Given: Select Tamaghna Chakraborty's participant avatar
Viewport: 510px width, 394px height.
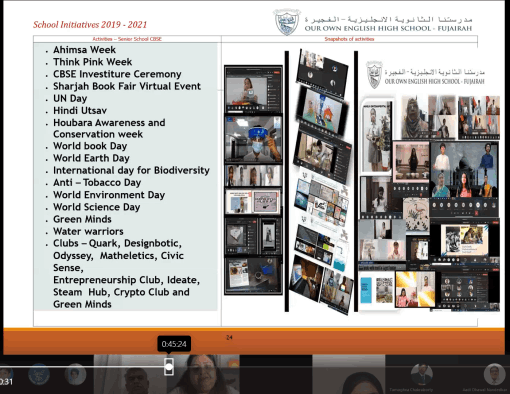Looking at the screenshot, I should (421, 374).
